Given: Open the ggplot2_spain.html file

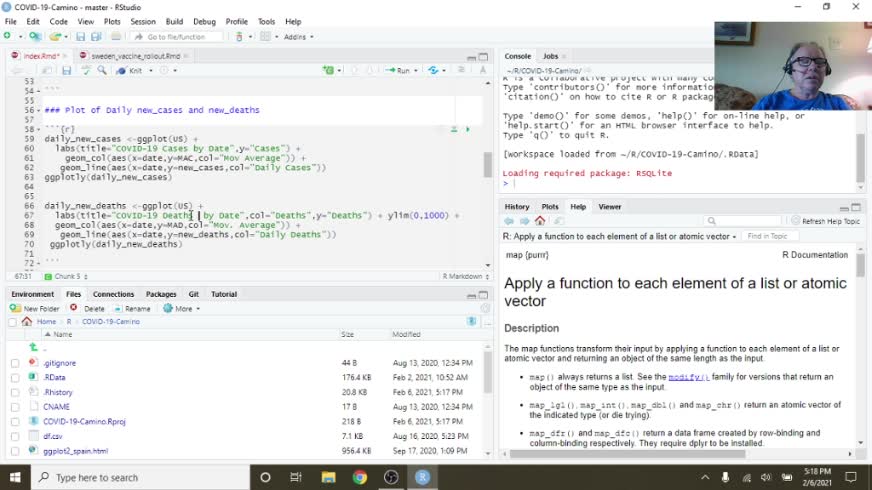Looking at the screenshot, I should coord(76,451).
